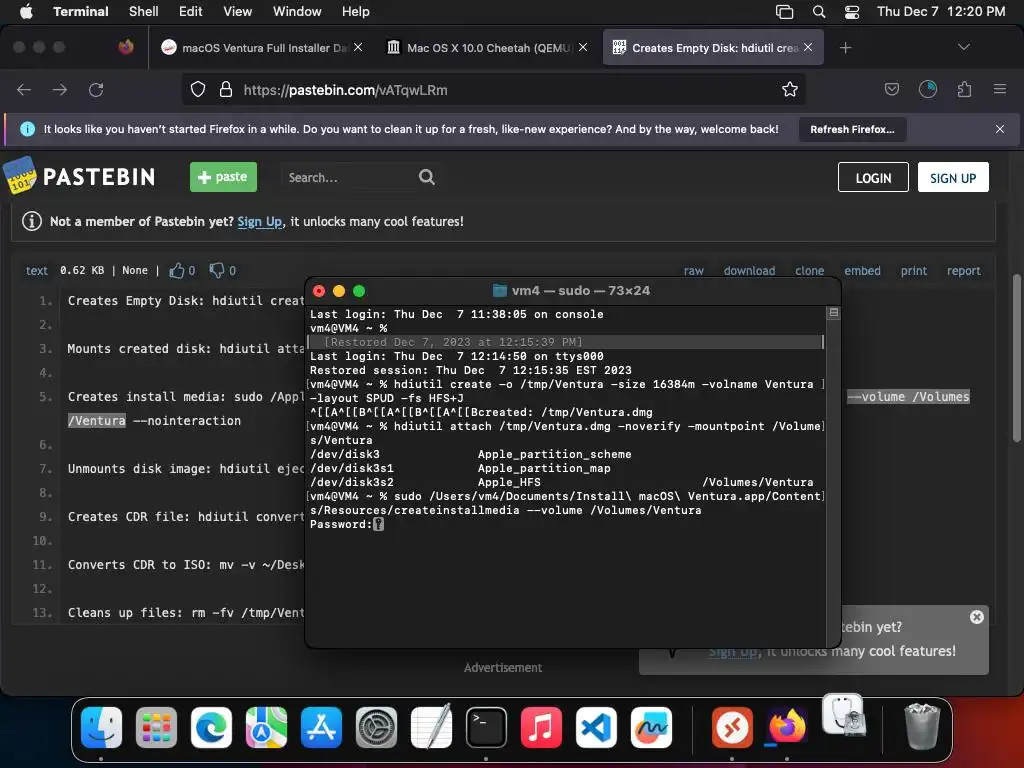1024x768 pixels.
Task: Open Visual Studio Code from the Dock
Action: pyautogui.click(x=596, y=728)
